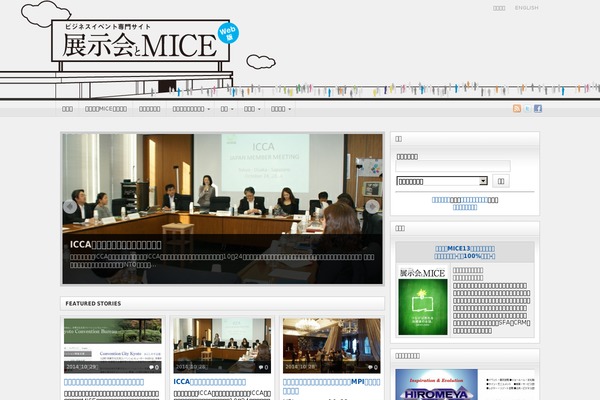Expand the seventh navigation menu dropdown

[x=280, y=109]
